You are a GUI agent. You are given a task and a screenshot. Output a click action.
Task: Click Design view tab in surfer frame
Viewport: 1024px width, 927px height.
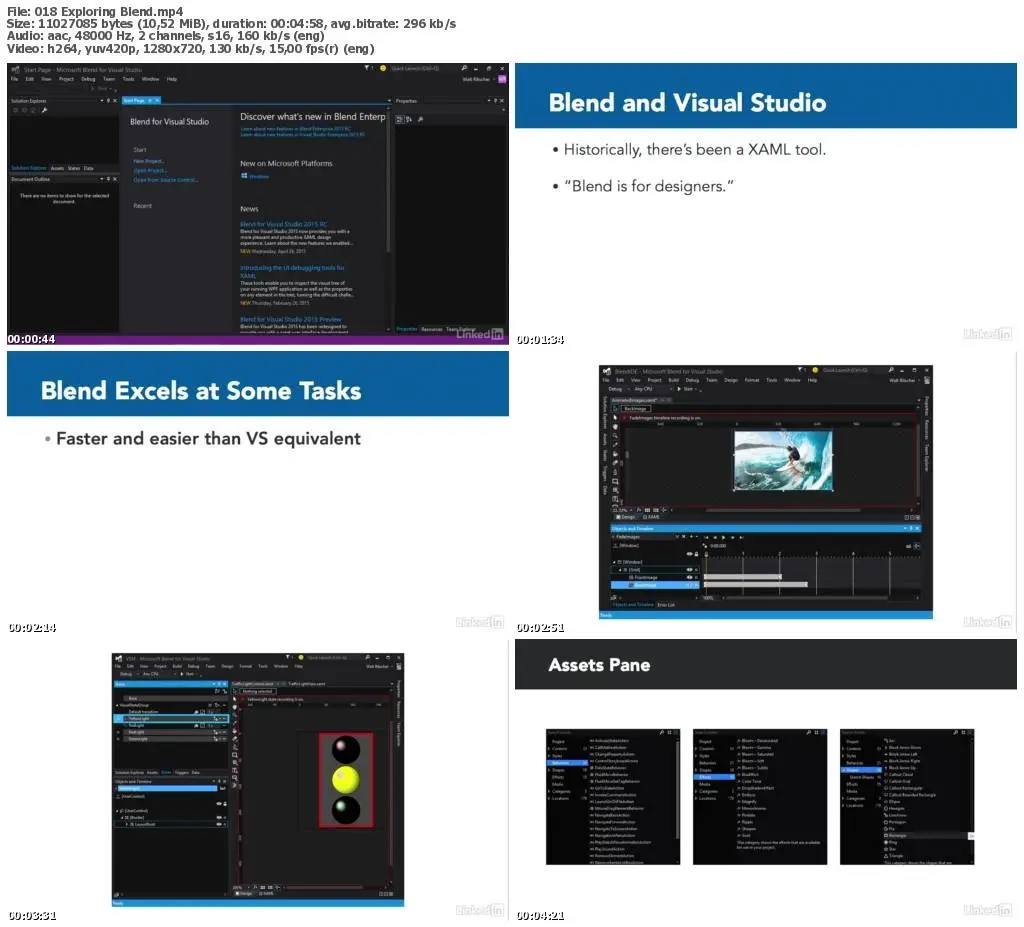pos(627,517)
